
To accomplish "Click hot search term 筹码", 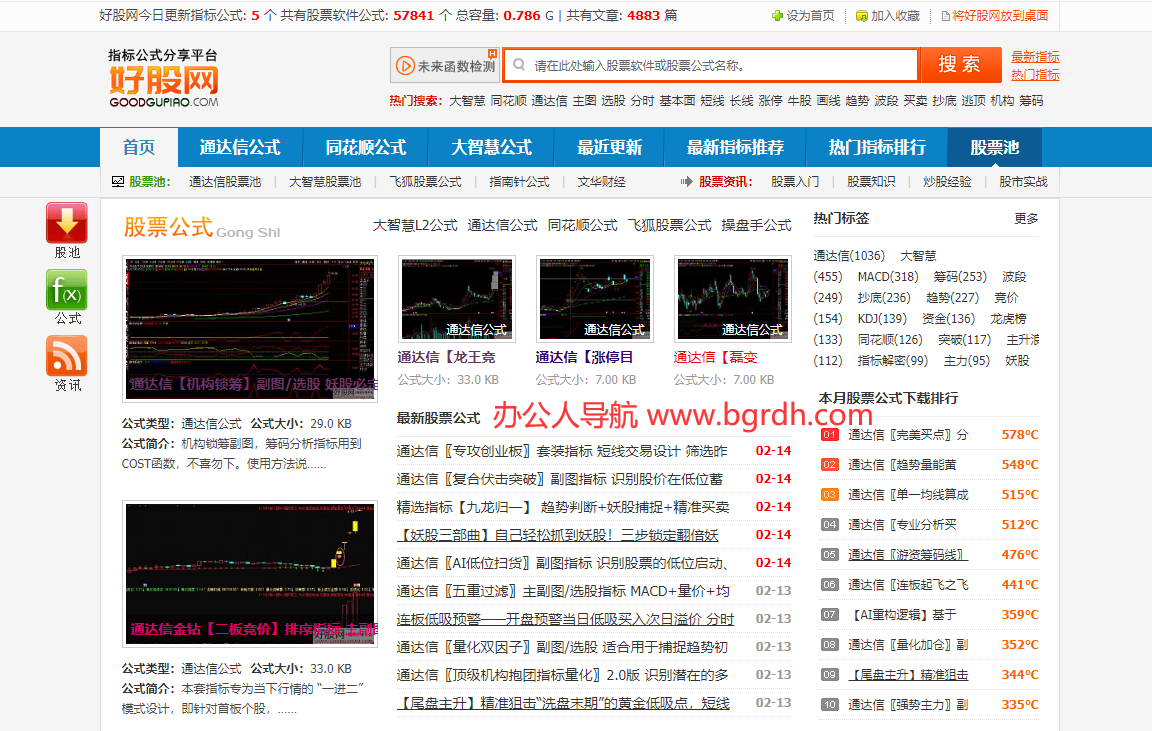I will [1032, 101].
